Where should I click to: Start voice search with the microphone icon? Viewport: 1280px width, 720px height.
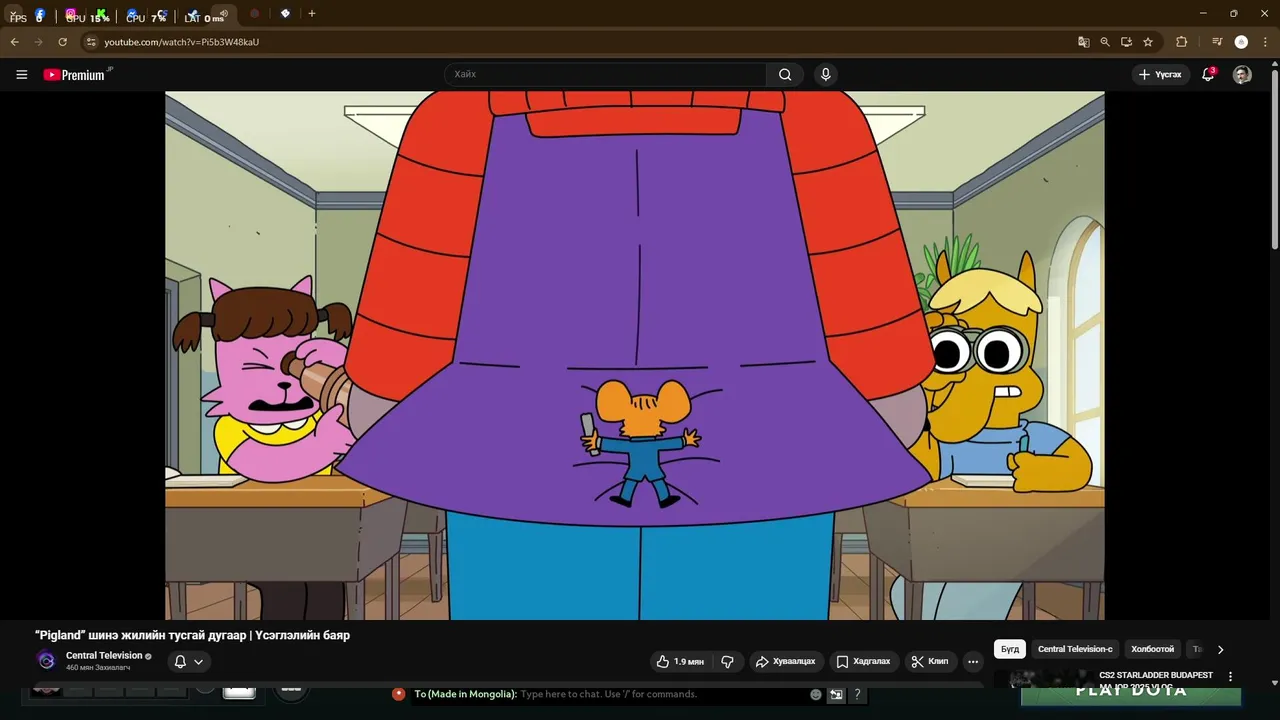pos(825,74)
